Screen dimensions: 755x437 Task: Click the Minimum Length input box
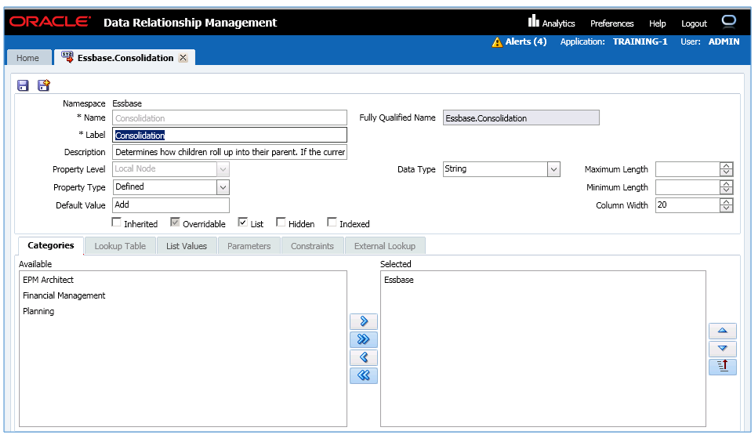click(x=688, y=187)
